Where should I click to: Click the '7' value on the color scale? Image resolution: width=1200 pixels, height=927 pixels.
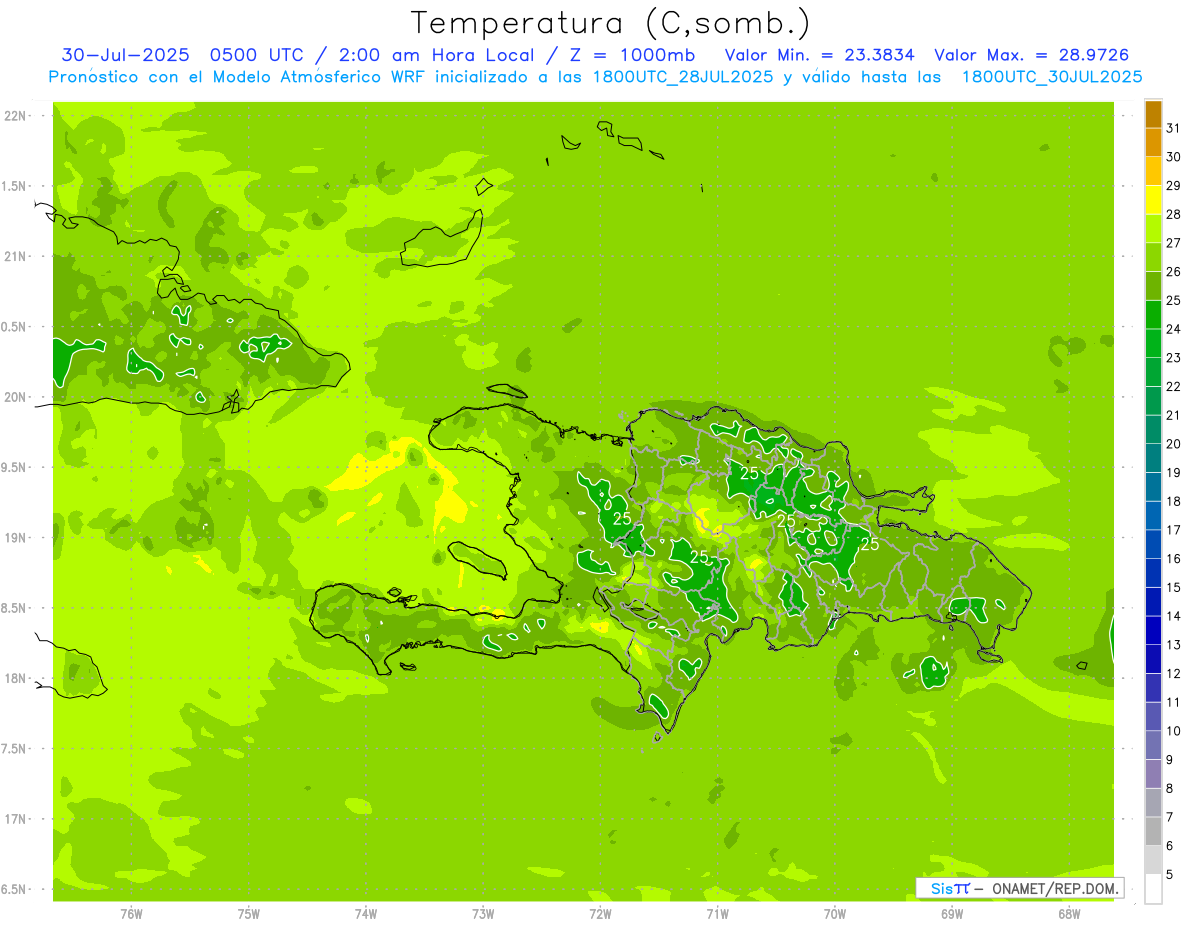tap(1170, 817)
